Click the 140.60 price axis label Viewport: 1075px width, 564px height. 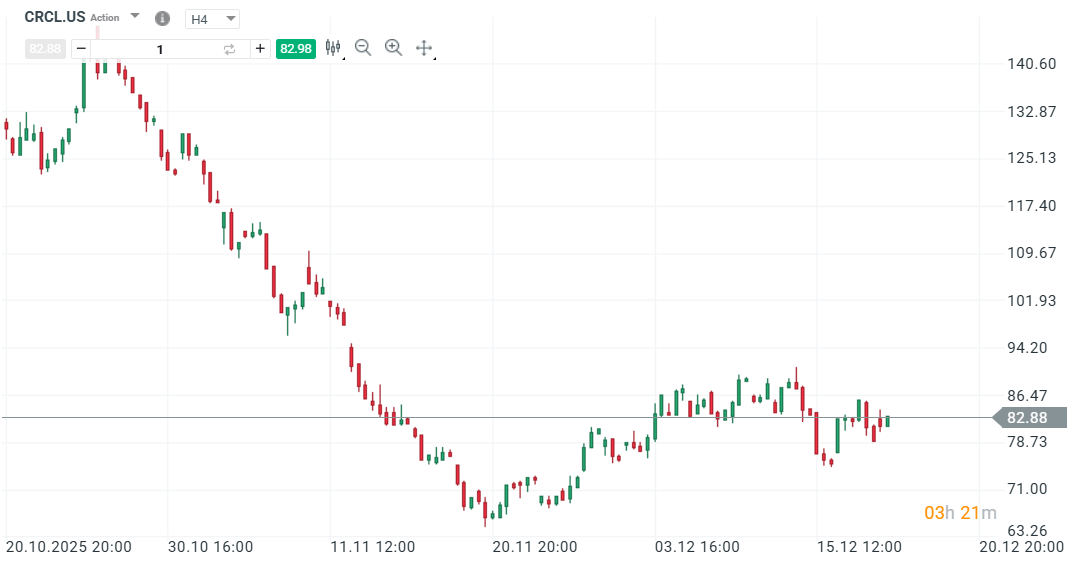click(x=1032, y=64)
